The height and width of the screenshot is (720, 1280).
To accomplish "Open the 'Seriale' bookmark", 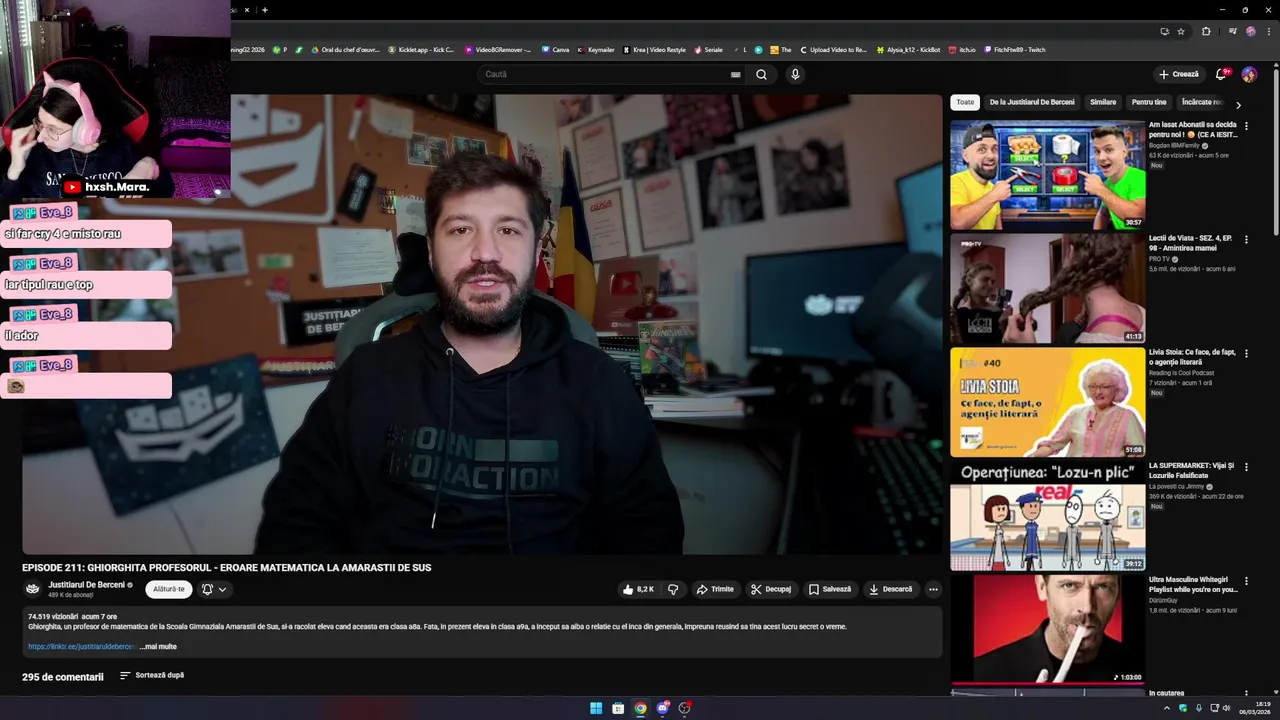I will click(x=708, y=49).
